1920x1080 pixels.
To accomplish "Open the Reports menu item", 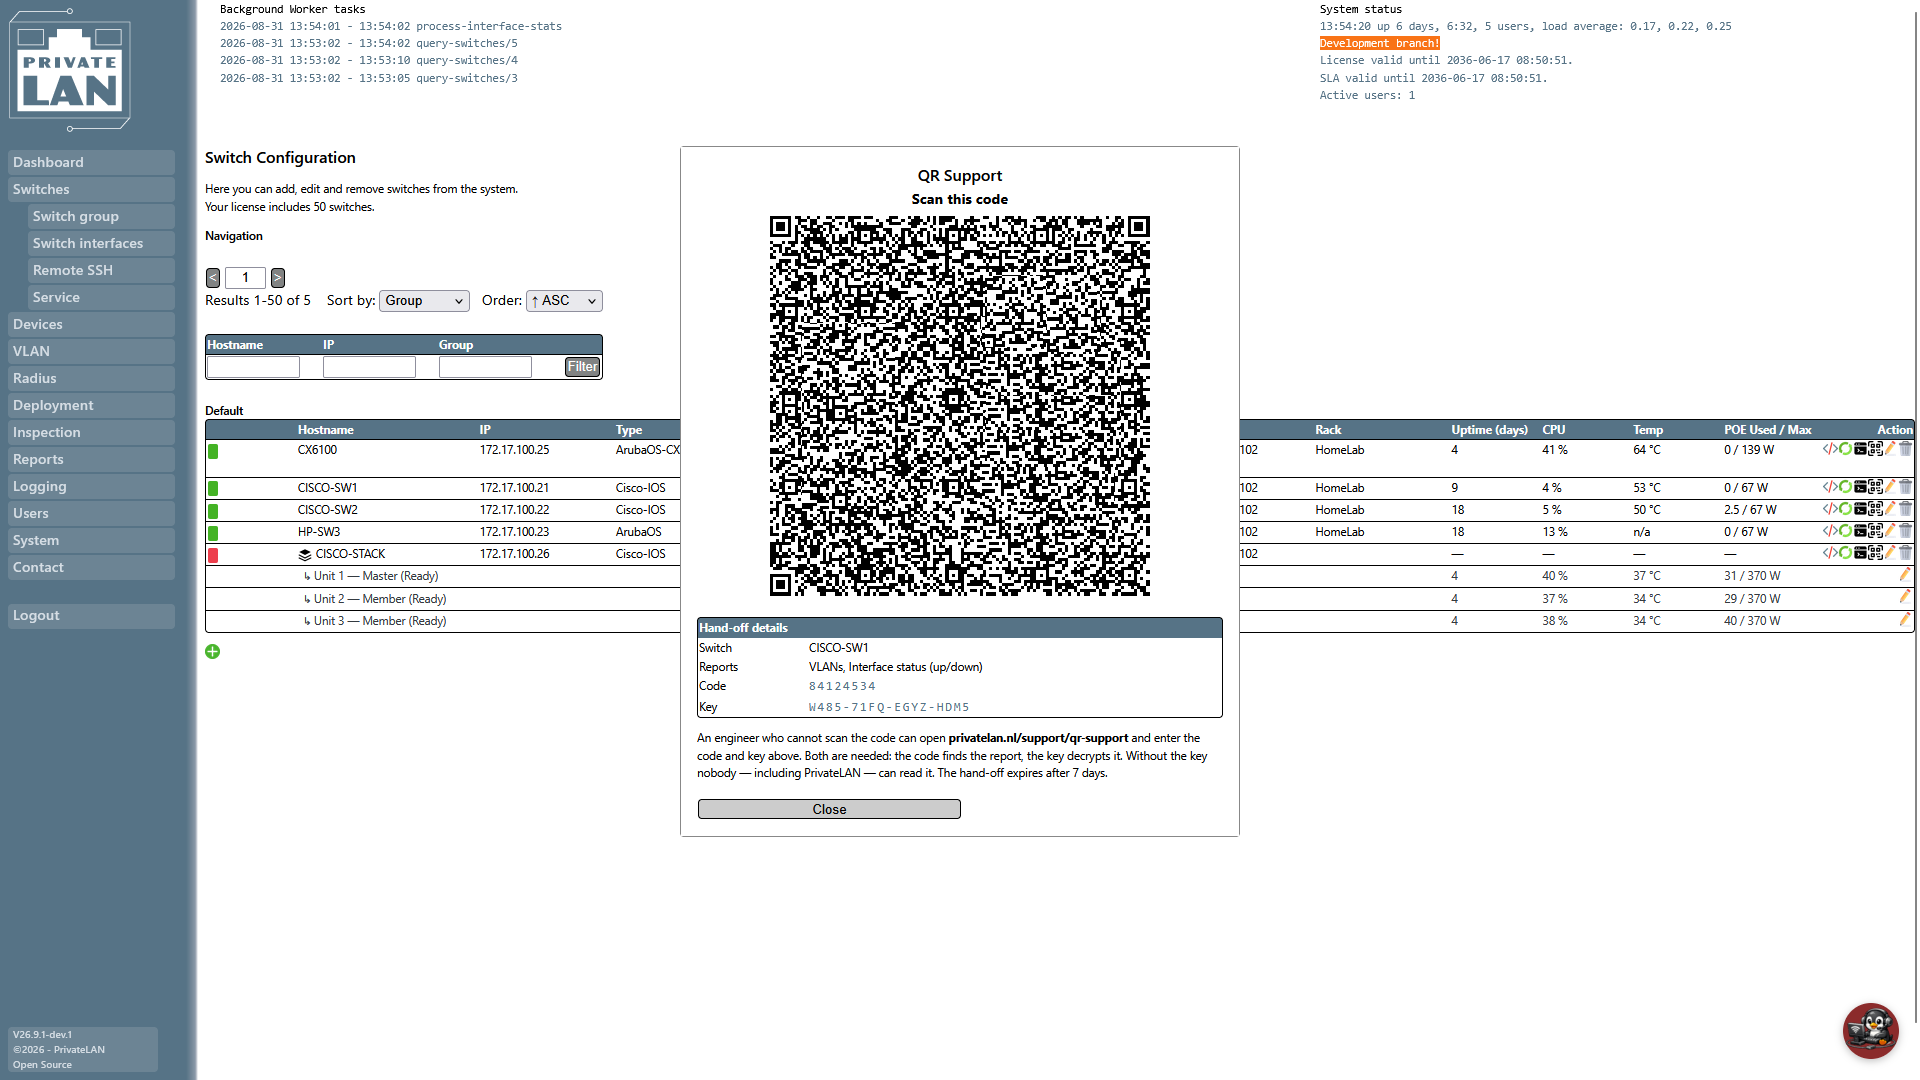I will [91, 459].
